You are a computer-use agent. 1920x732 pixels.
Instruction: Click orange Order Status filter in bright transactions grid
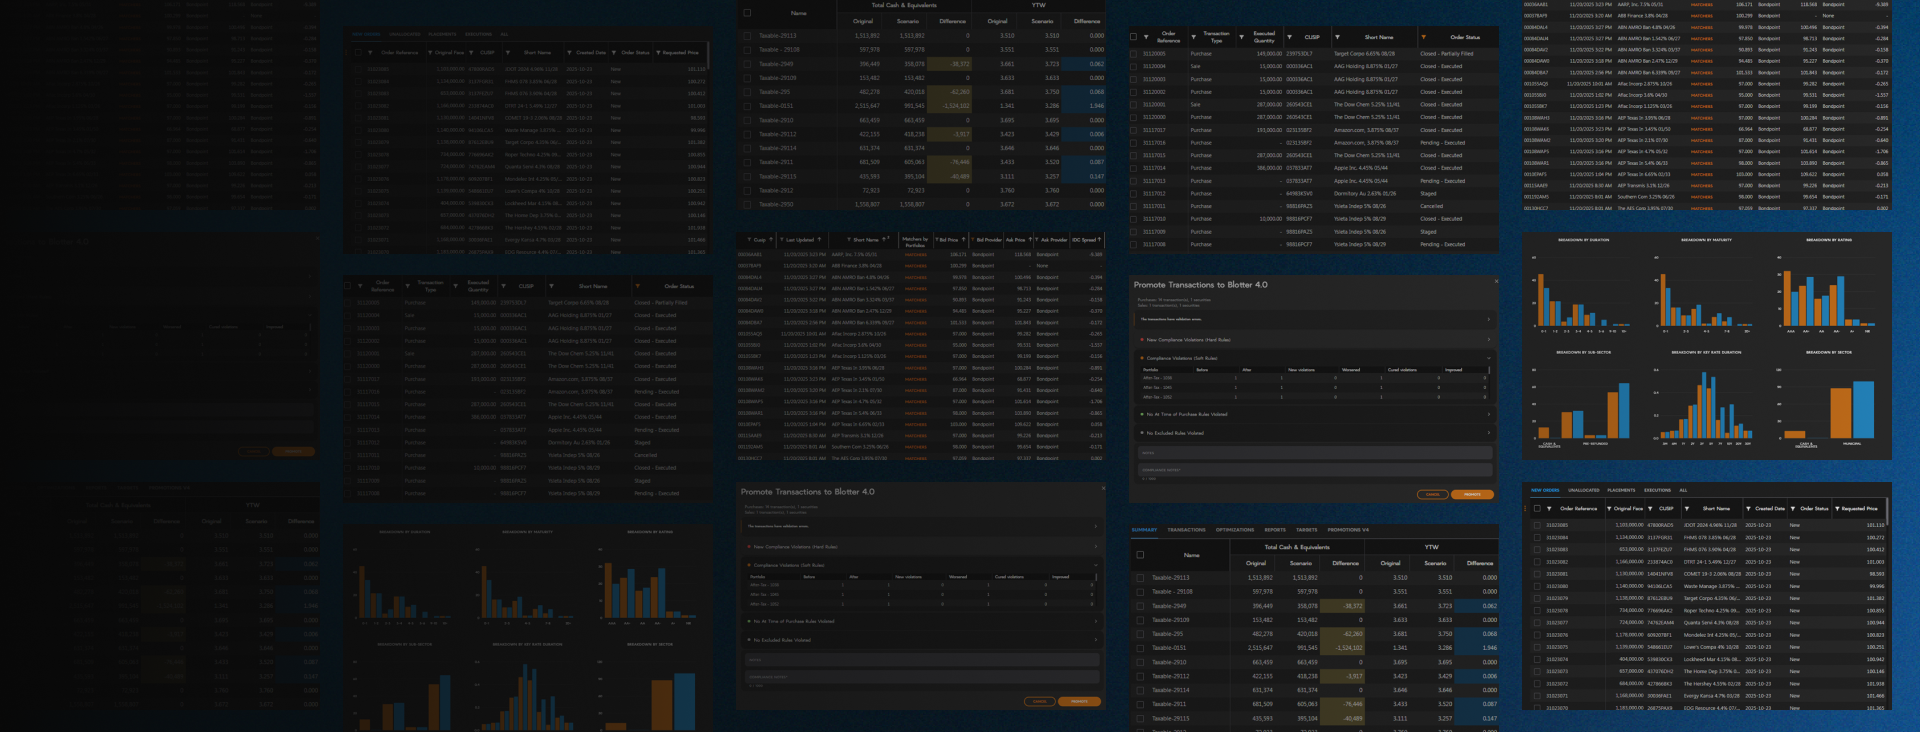[1423, 37]
